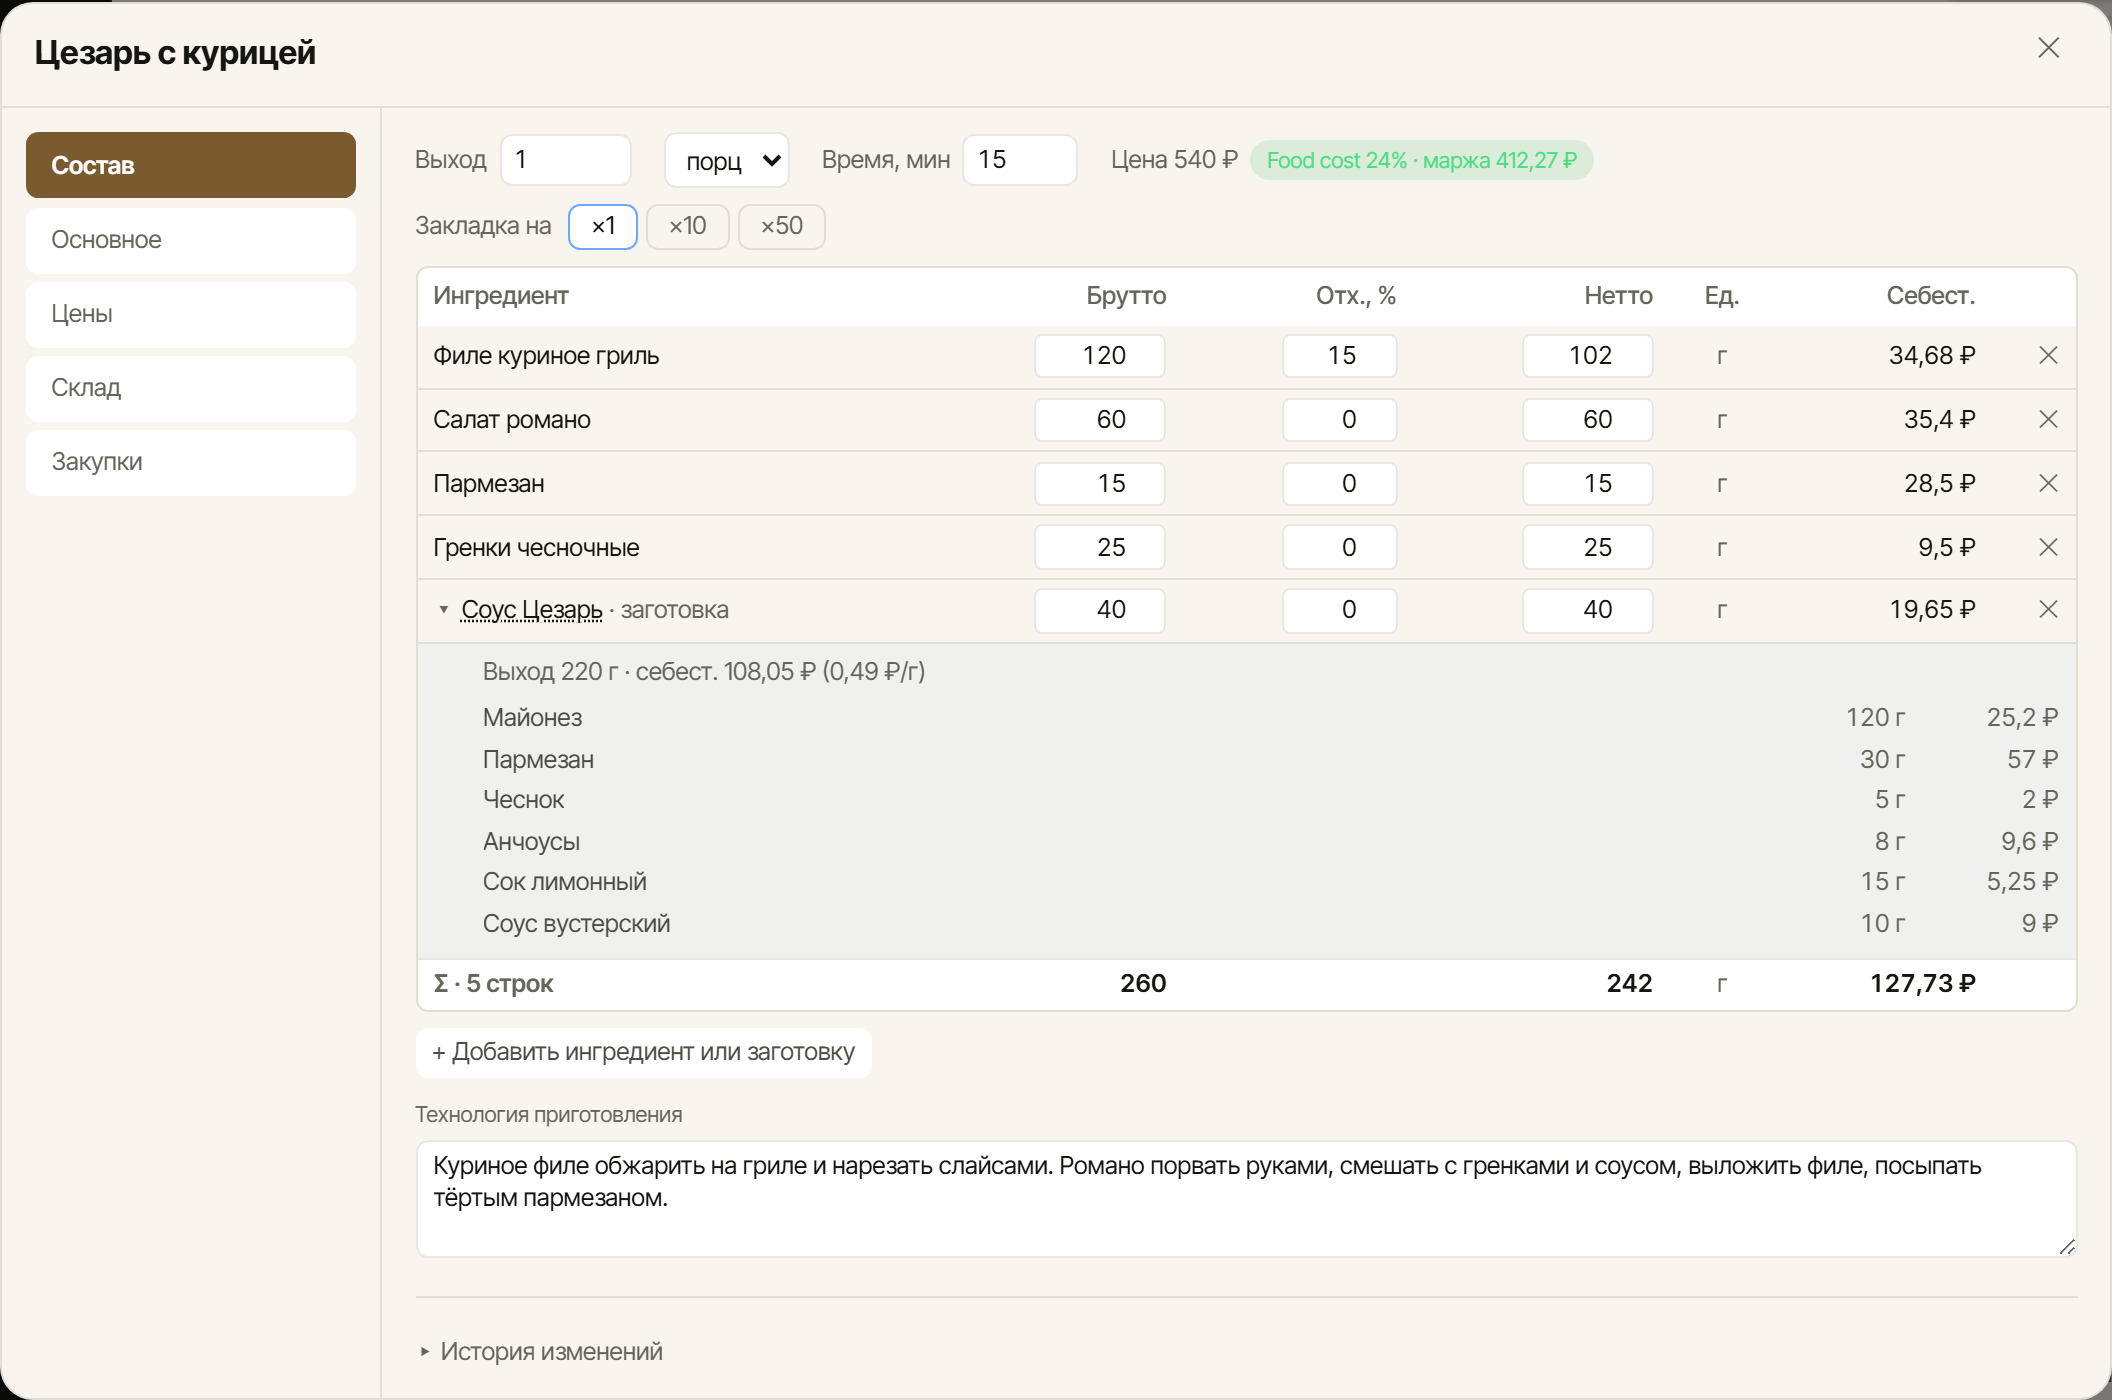Expand История изменений section
Viewport: 2112px width, 1400px height.
pos(540,1352)
